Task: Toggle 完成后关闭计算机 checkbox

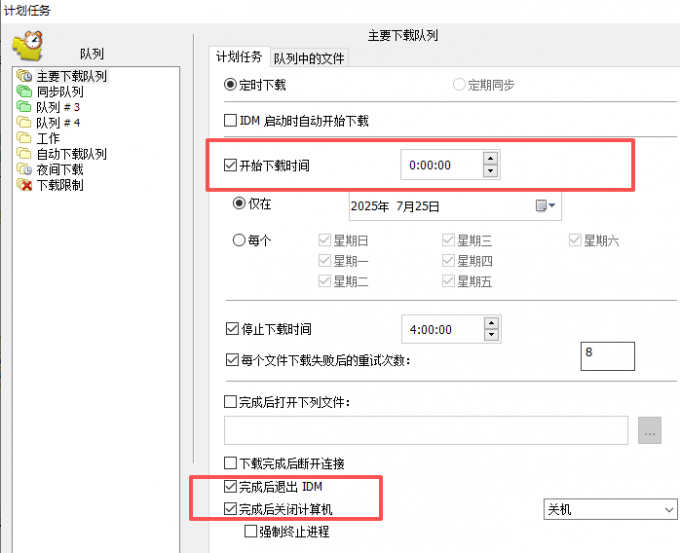Action: (x=230, y=509)
